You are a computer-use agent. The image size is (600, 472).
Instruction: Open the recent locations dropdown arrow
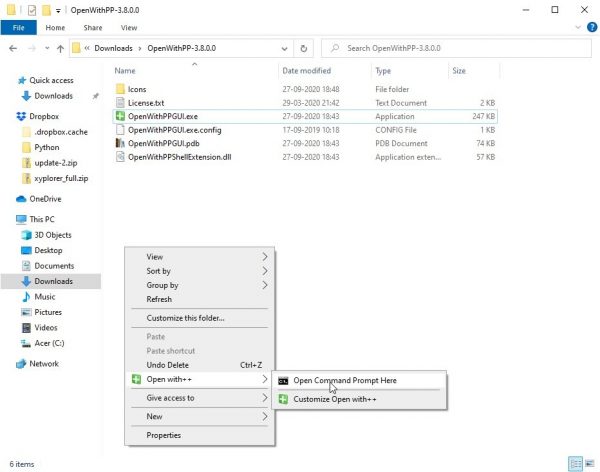coord(47,48)
